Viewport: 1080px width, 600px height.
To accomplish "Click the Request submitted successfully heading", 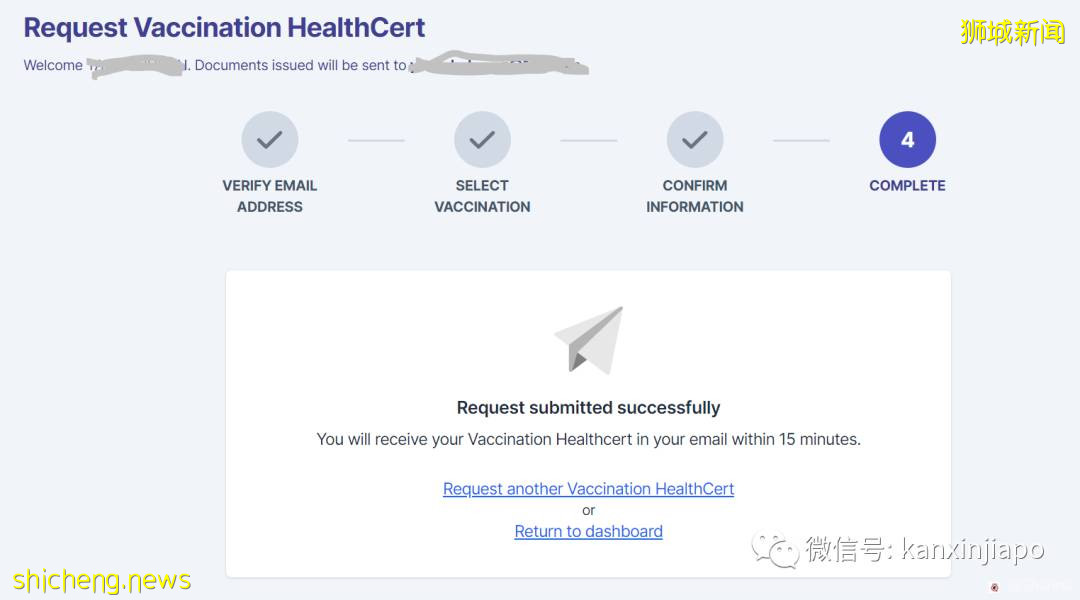I will coord(588,407).
